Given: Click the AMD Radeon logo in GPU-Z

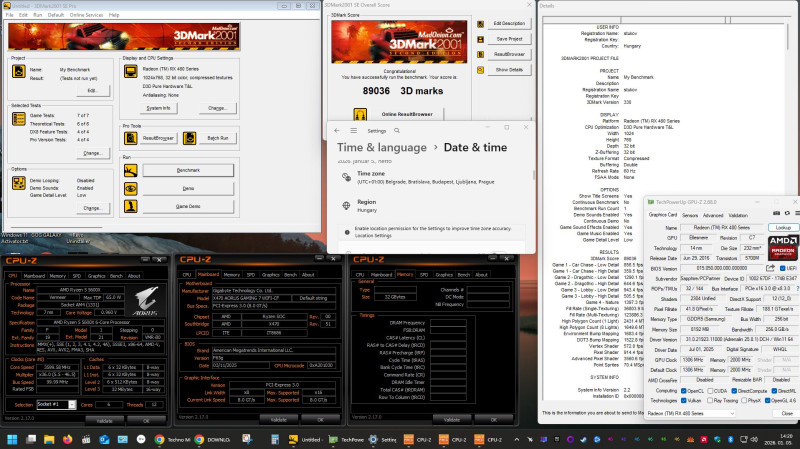Looking at the screenshot, I should click(783, 247).
